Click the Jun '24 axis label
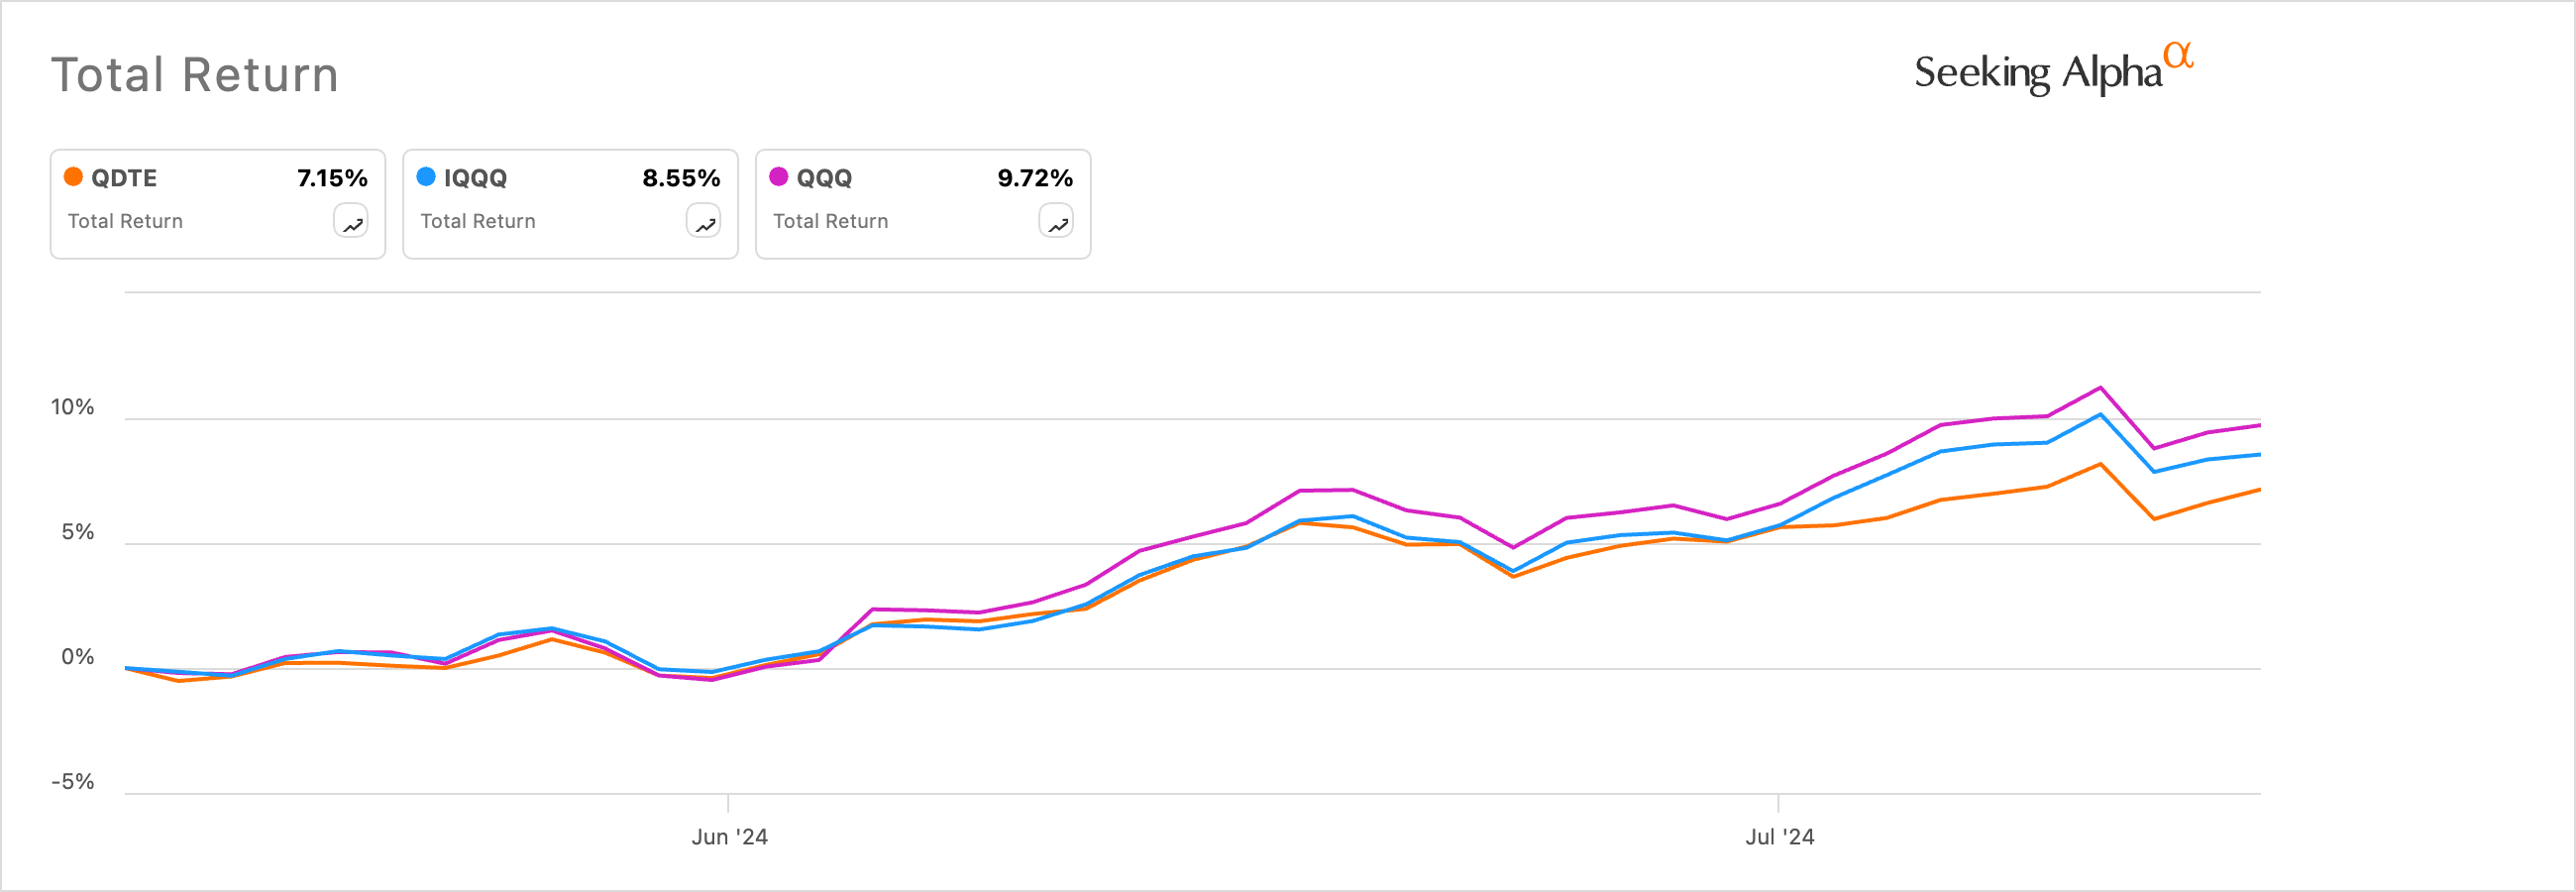 (x=729, y=837)
